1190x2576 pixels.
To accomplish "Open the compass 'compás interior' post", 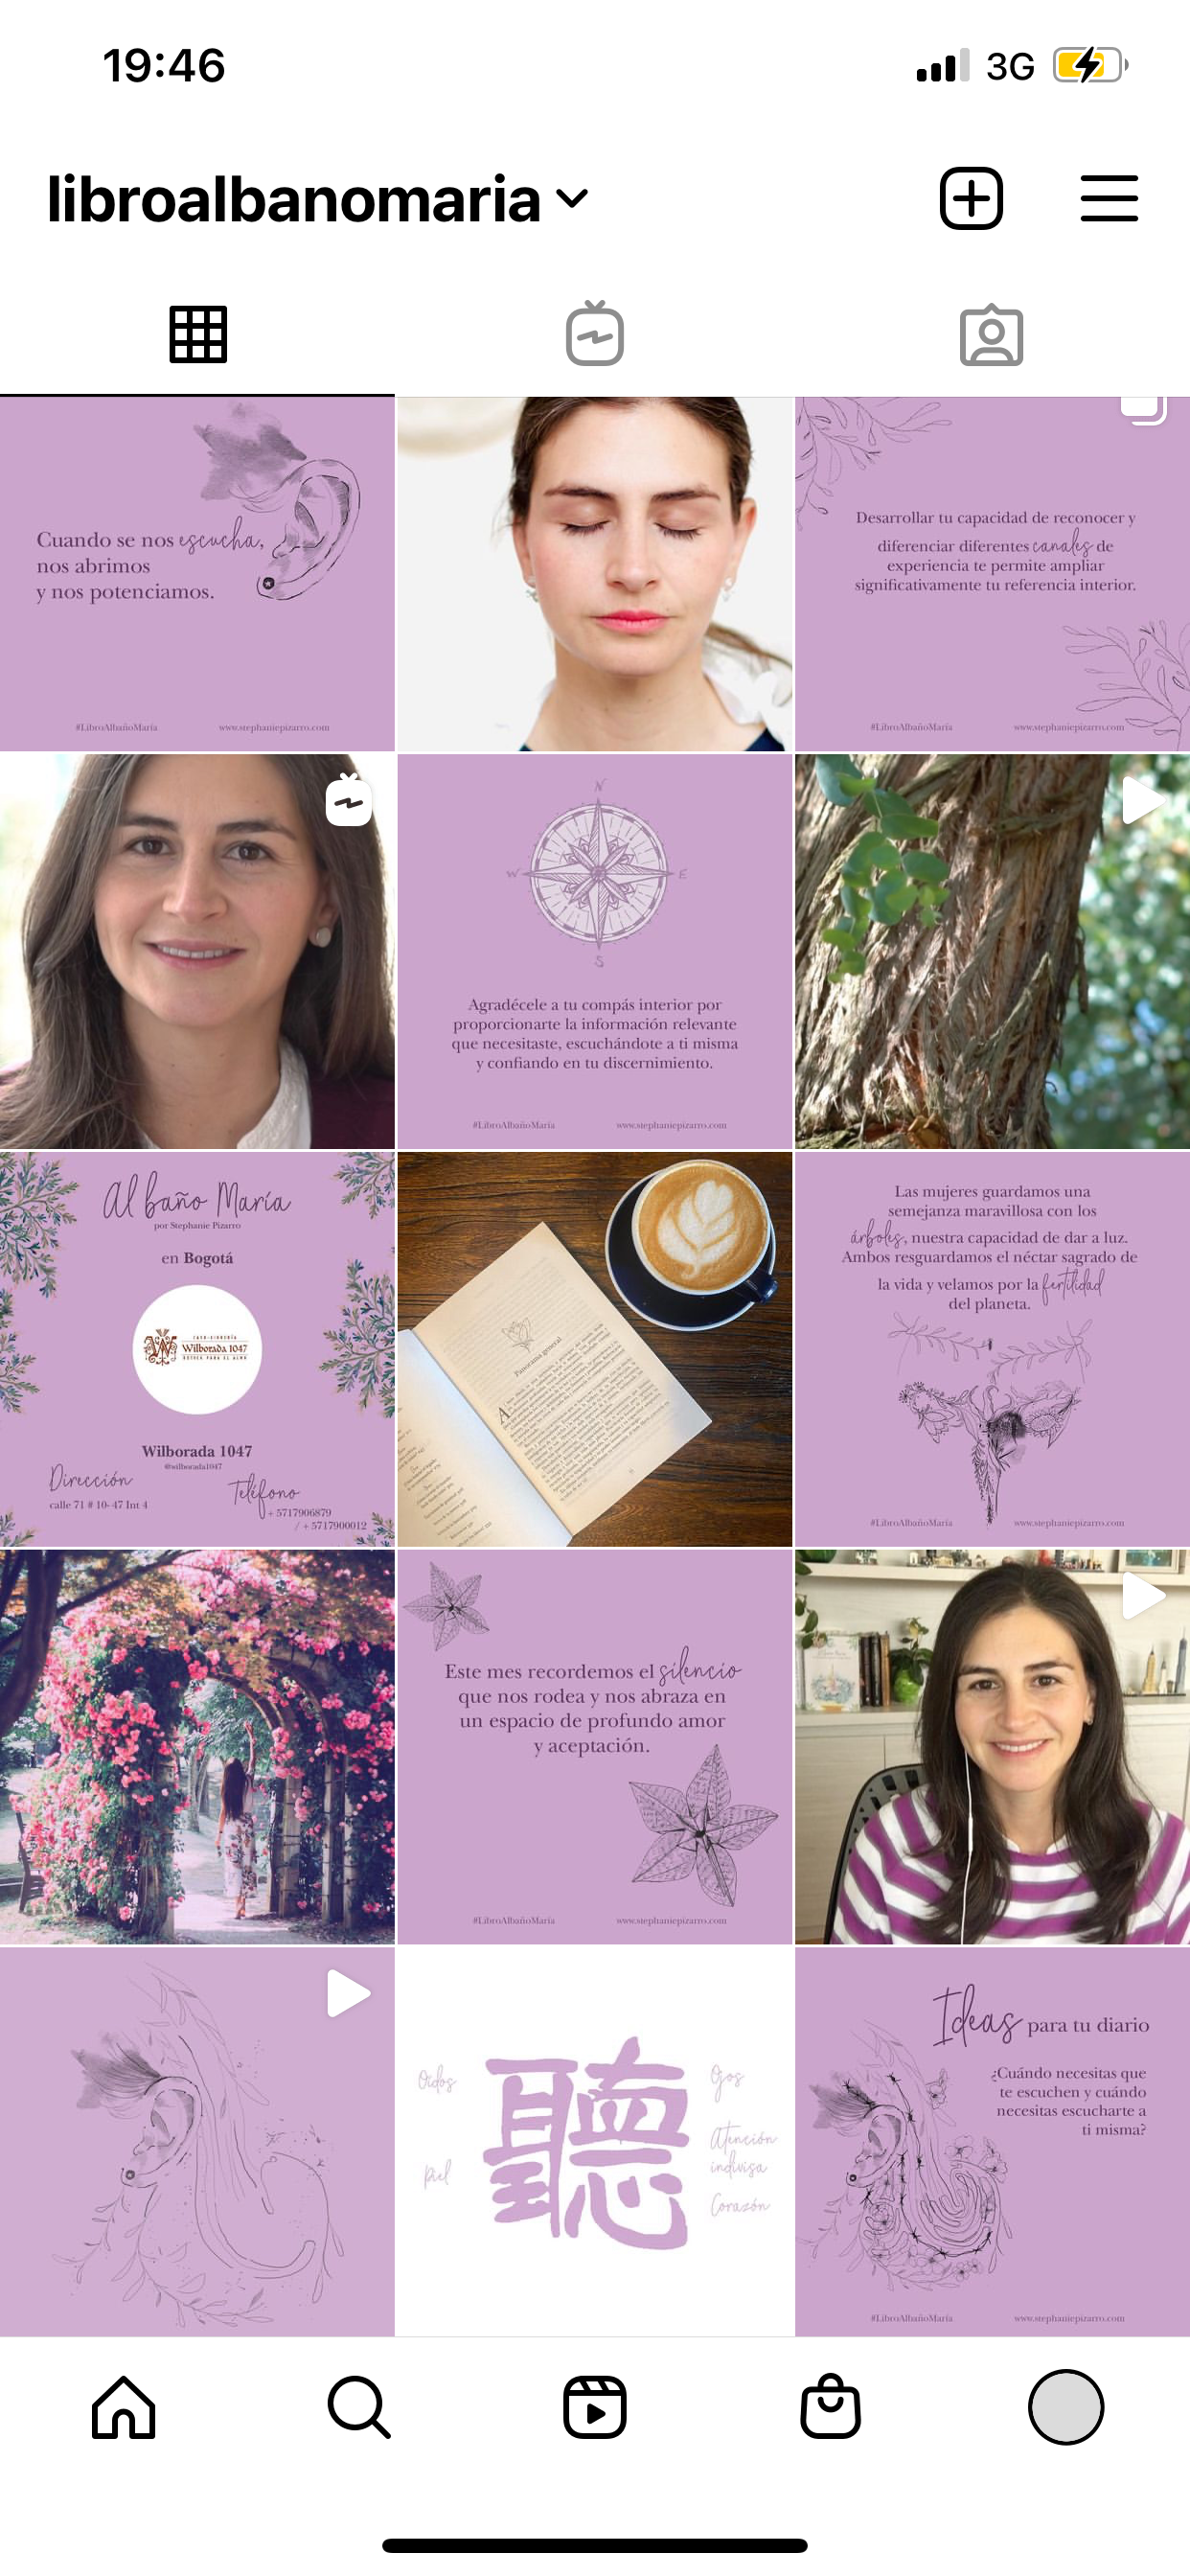I will (x=595, y=951).
